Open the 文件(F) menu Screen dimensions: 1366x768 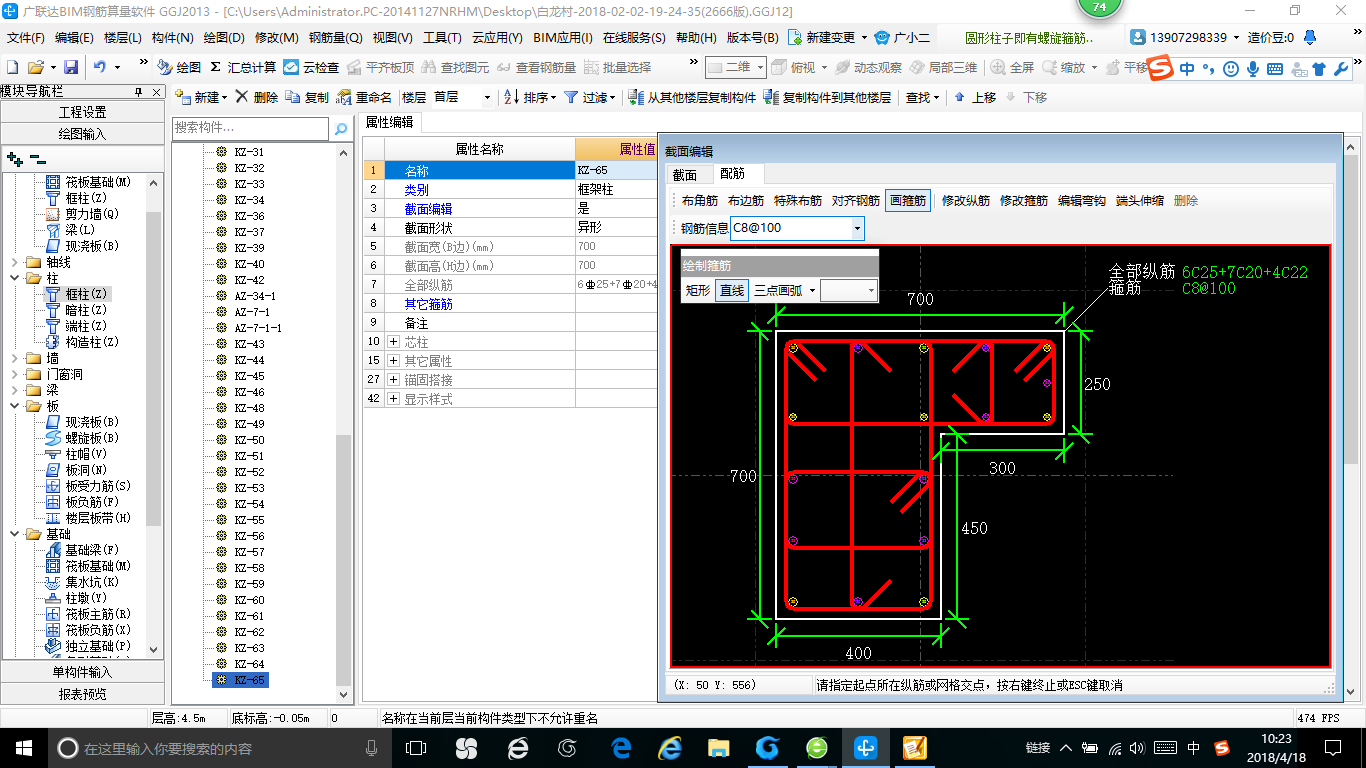click(x=26, y=38)
